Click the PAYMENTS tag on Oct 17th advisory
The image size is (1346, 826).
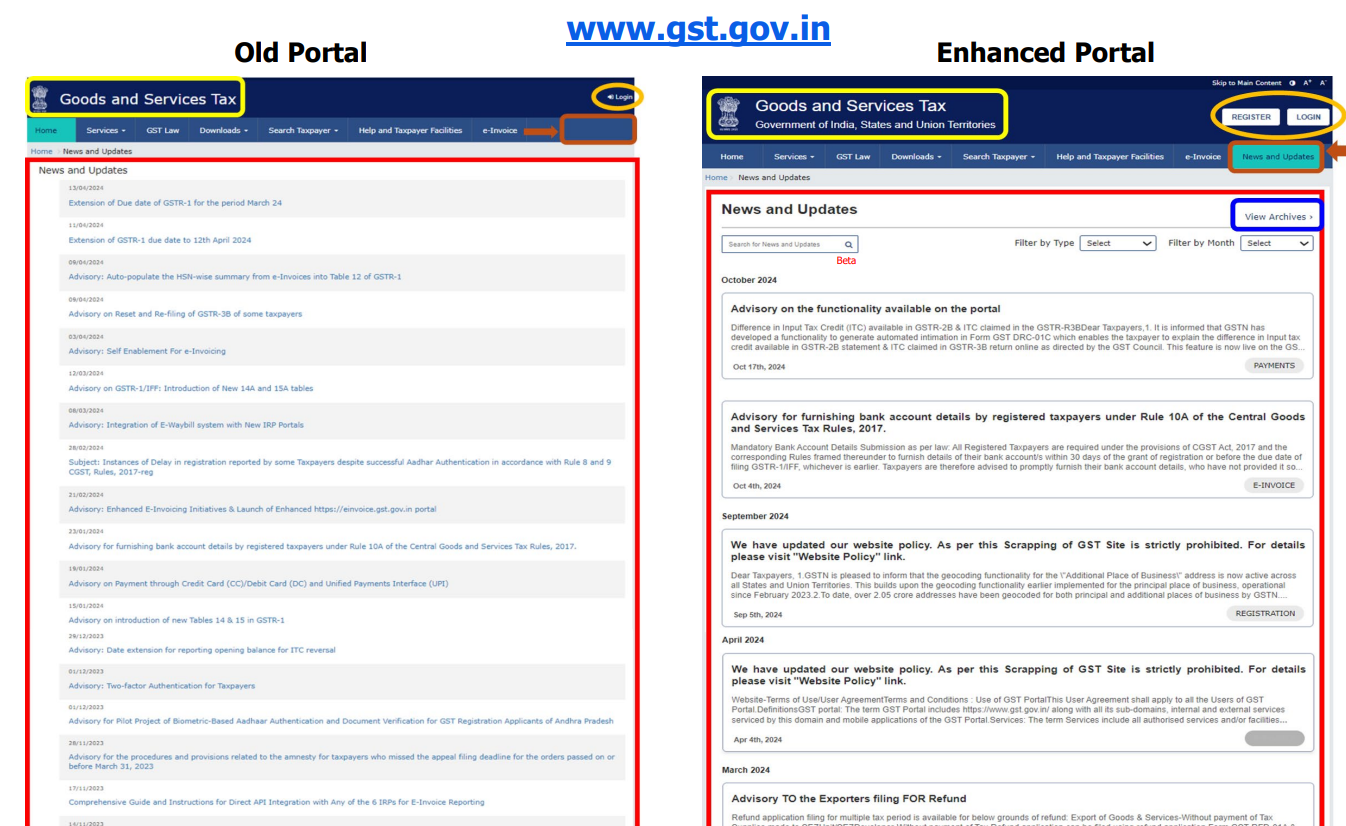pos(1274,366)
